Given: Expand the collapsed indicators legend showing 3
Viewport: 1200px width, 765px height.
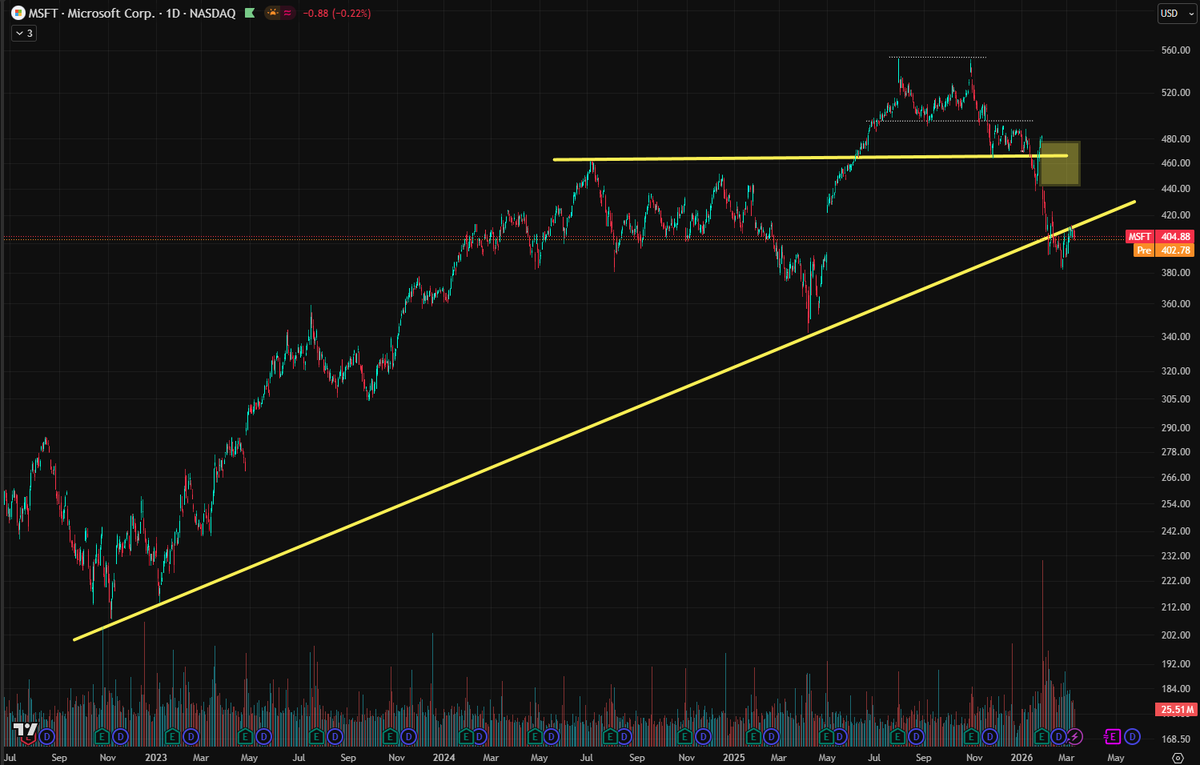Looking at the screenshot, I should [x=24, y=33].
